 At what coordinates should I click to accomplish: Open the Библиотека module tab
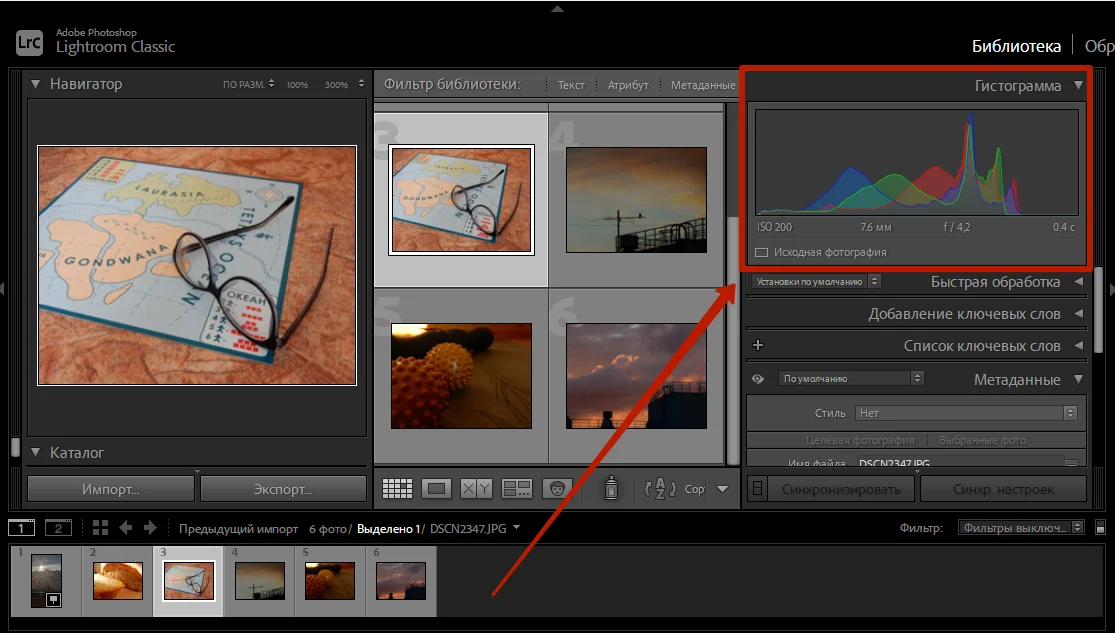click(x=1016, y=46)
